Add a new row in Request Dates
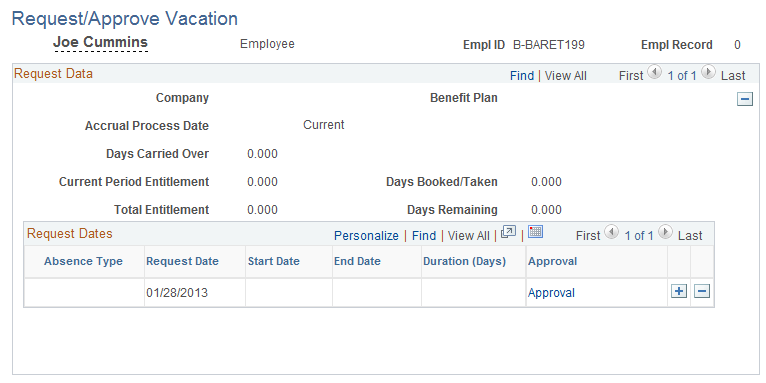Viewport: 766px width, 383px height. [x=679, y=292]
